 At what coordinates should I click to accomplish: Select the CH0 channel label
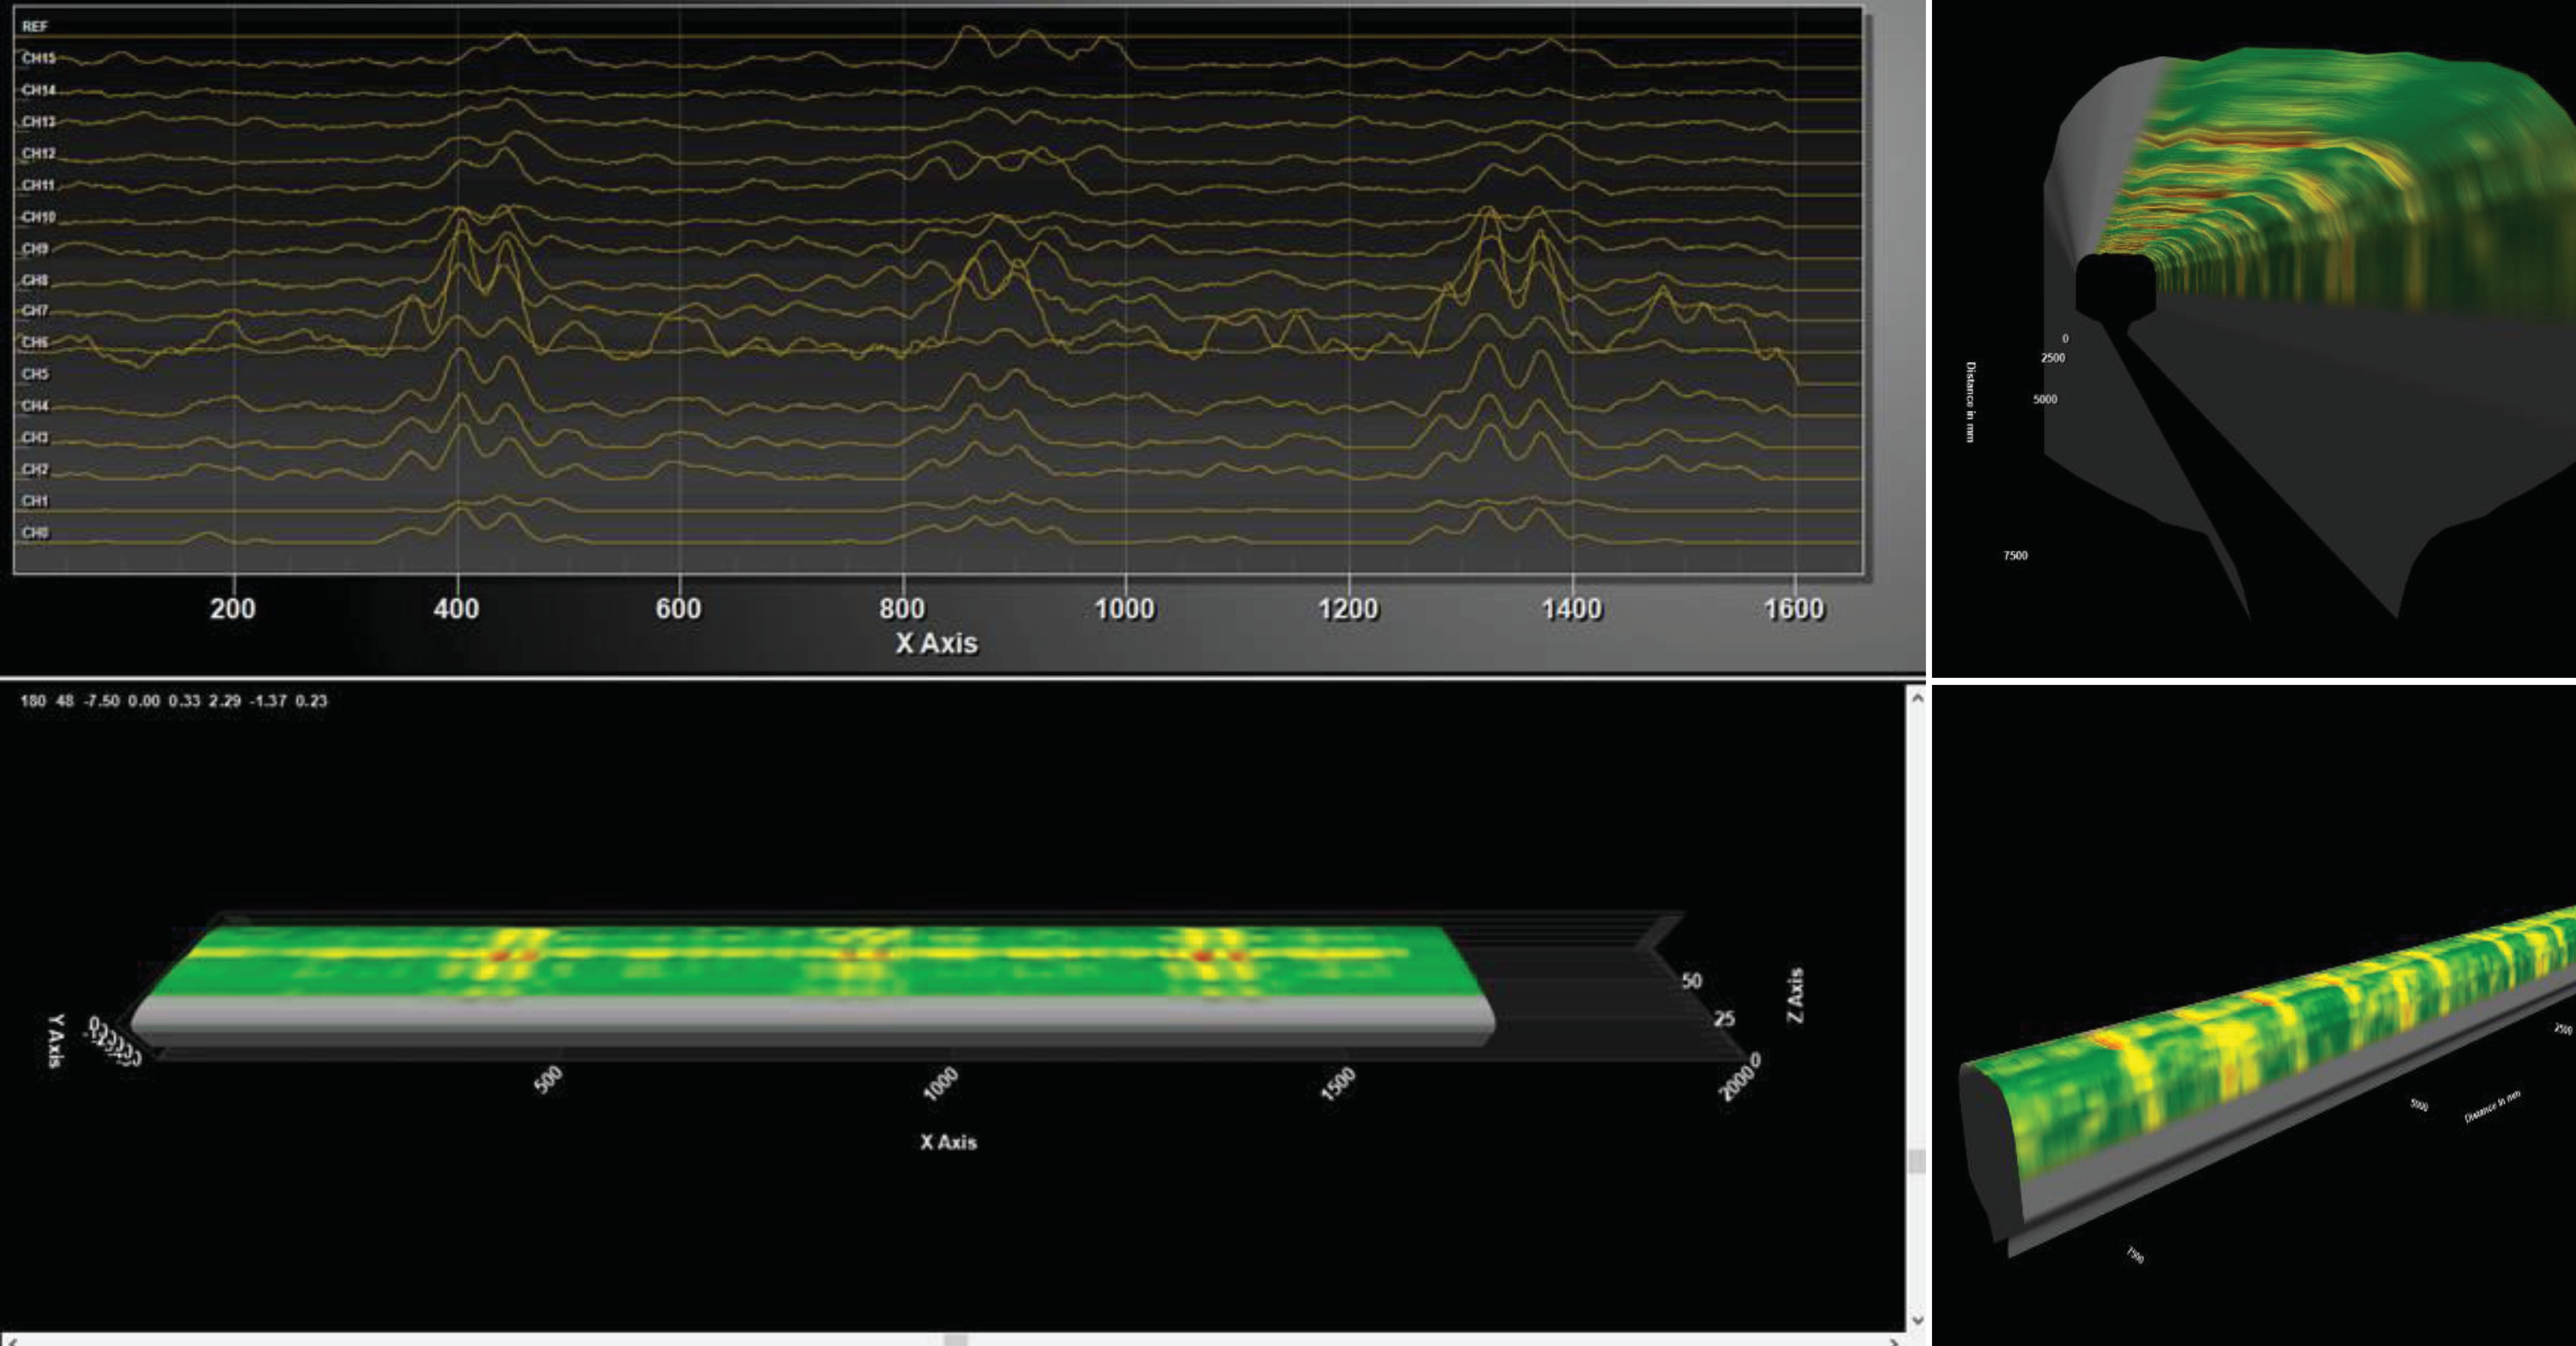(35, 533)
